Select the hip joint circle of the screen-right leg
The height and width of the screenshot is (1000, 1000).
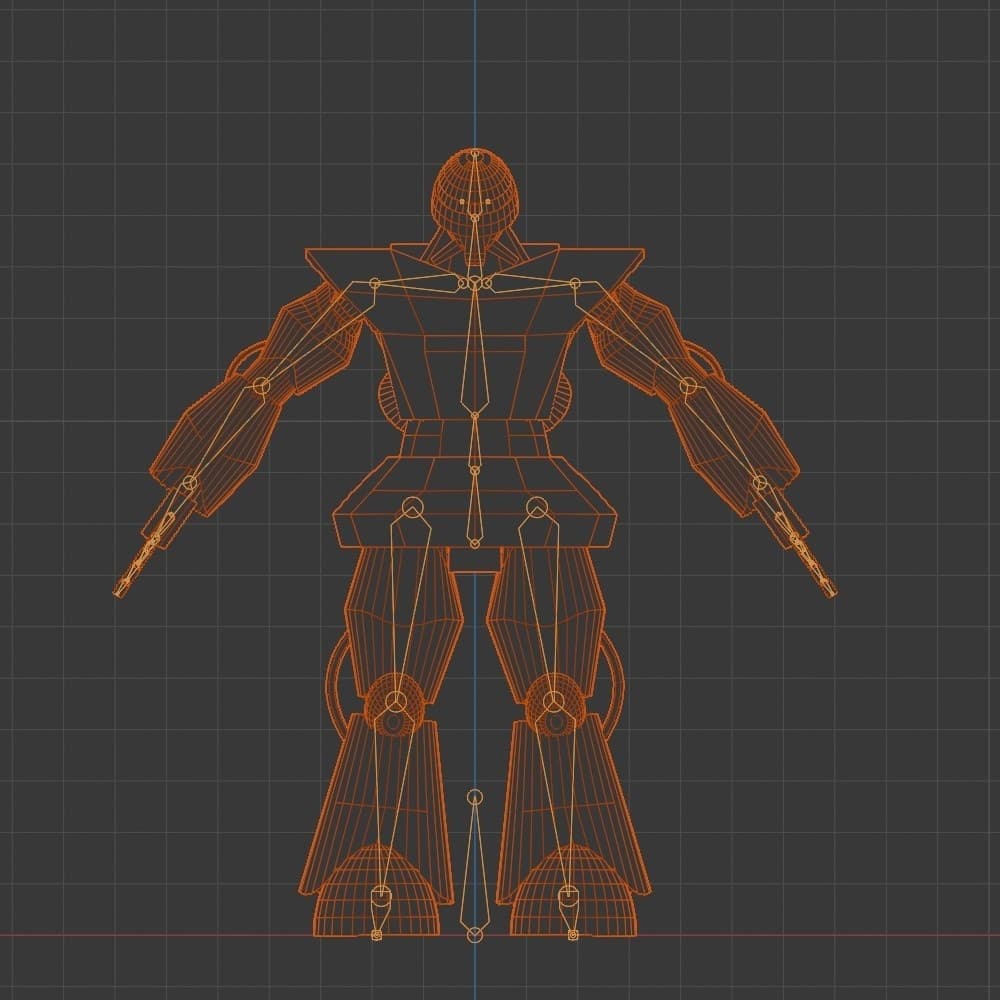(x=537, y=507)
